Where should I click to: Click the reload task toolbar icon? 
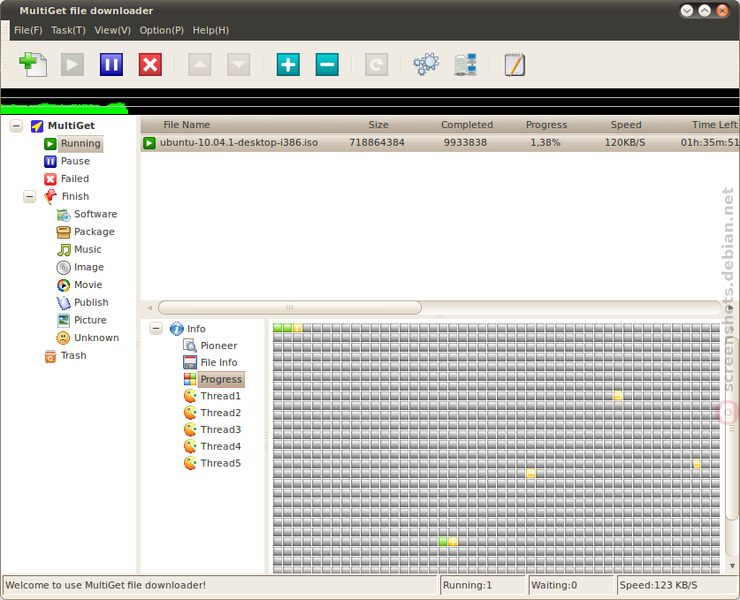pyautogui.click(x=376, y=64)
